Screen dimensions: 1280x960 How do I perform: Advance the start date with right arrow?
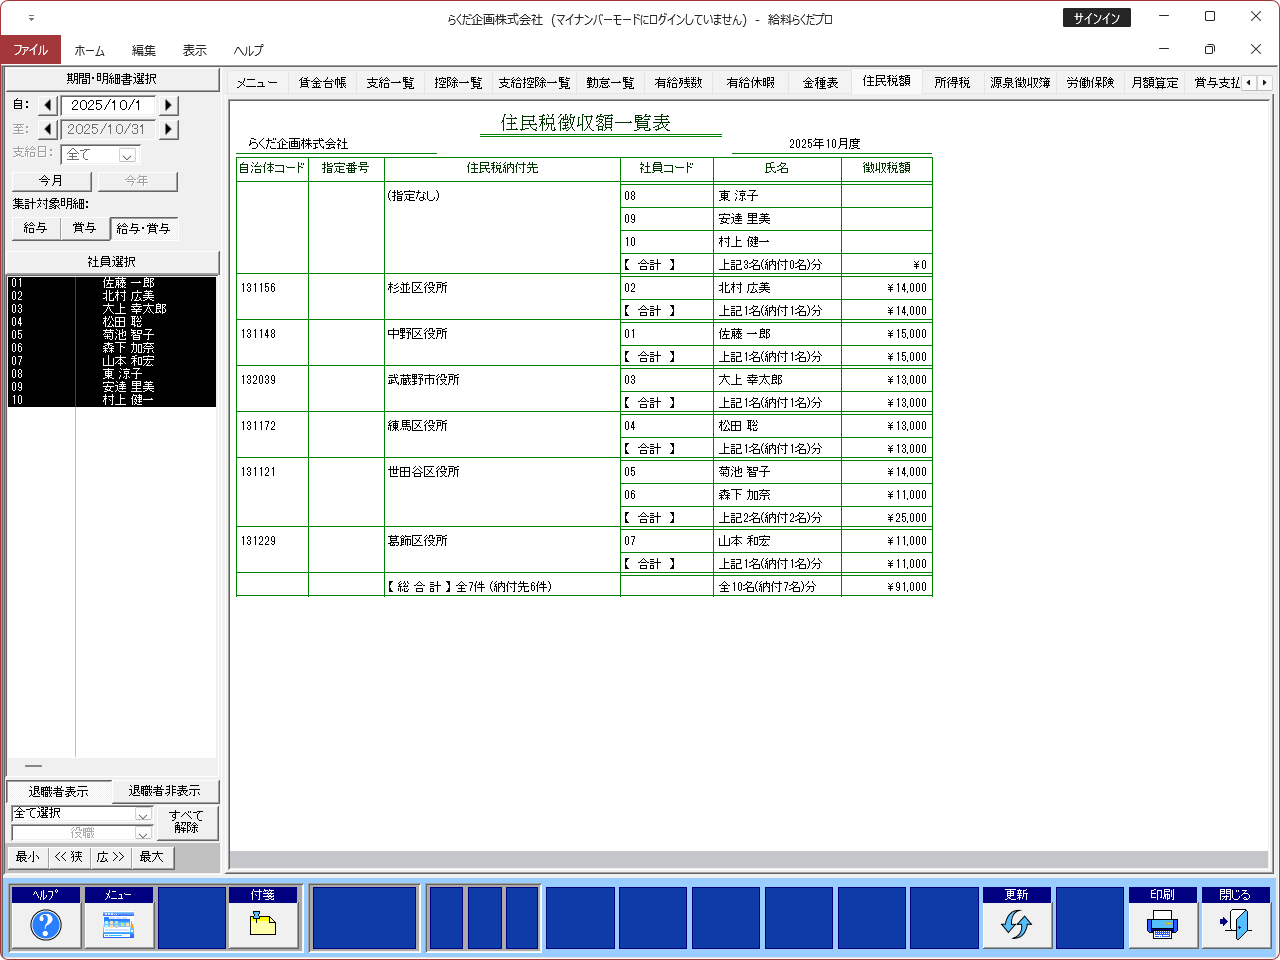(168, 105)
